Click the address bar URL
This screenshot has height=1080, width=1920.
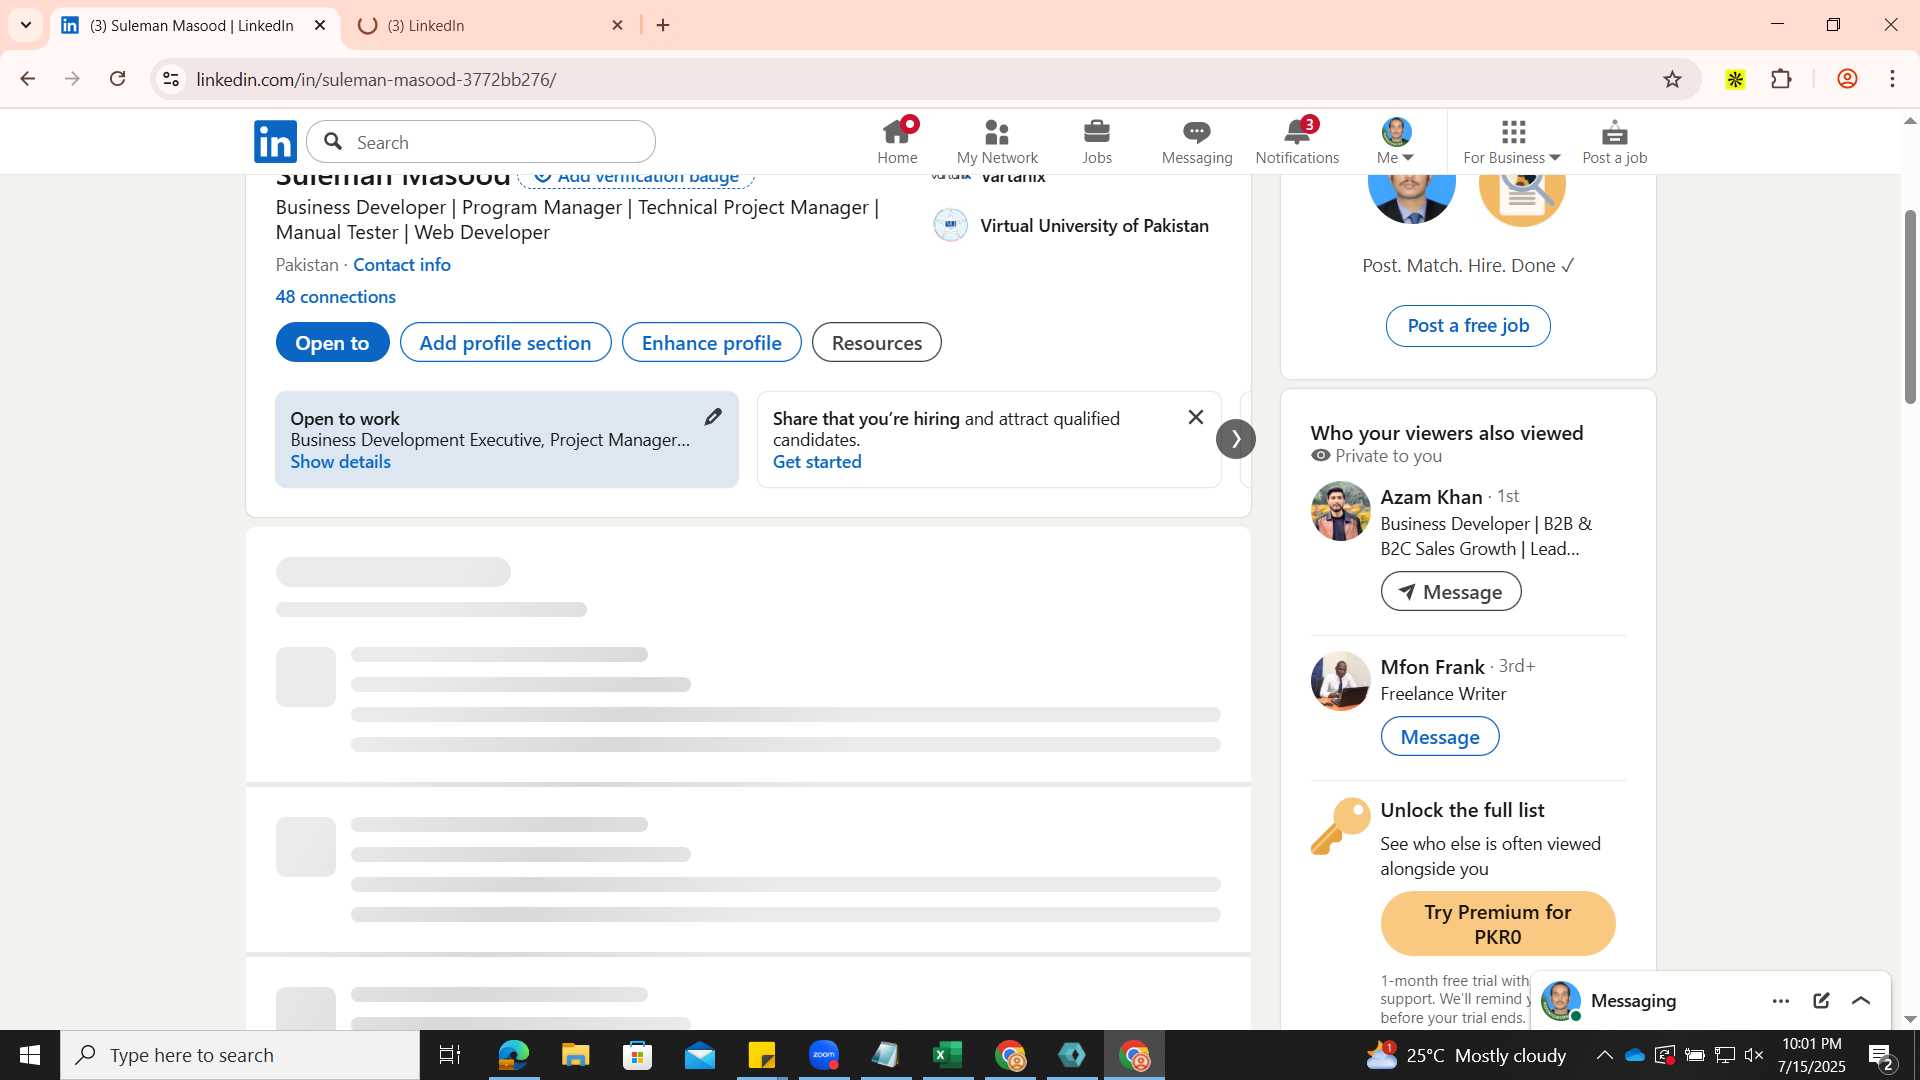[x=376, y=79]
